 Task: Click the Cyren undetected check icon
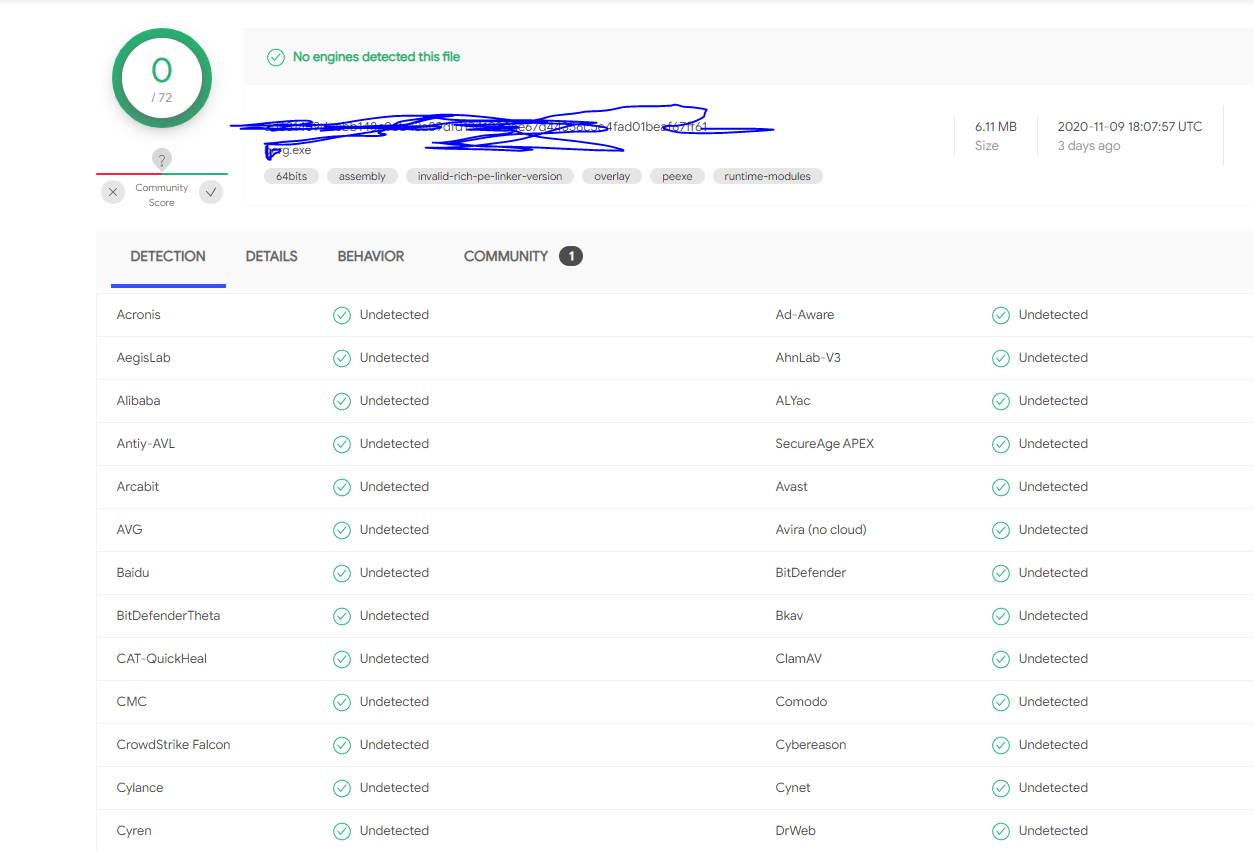point(342,831)
